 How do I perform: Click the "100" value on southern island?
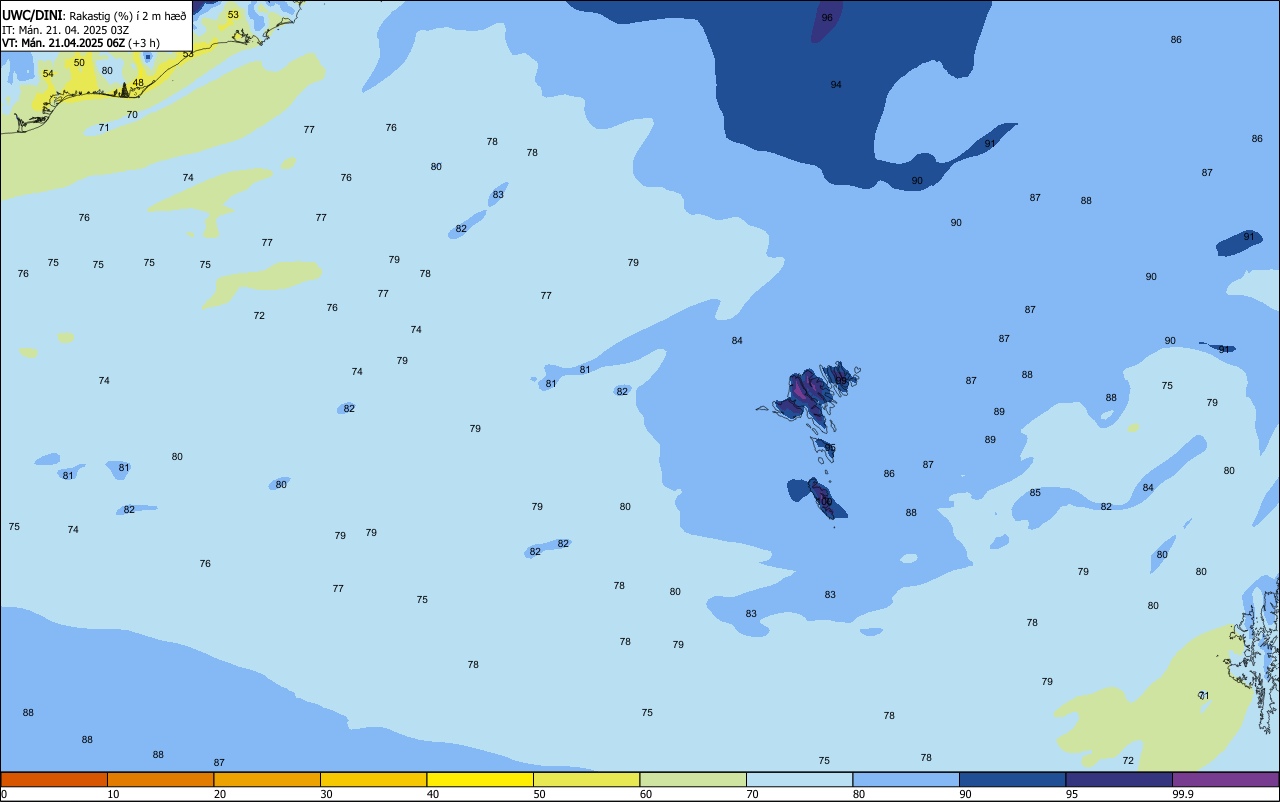[x=824, y=502]
